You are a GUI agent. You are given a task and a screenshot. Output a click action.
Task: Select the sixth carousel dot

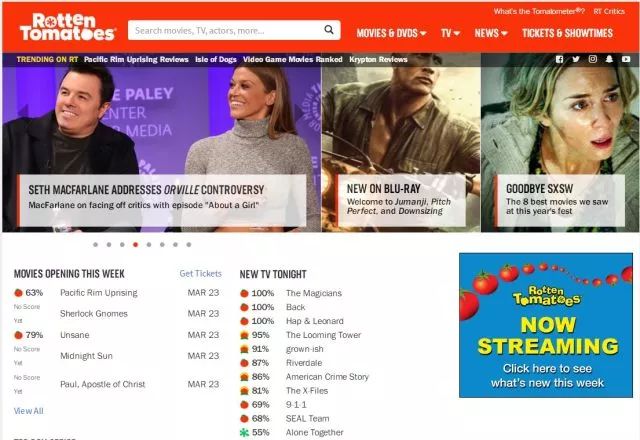162,244
